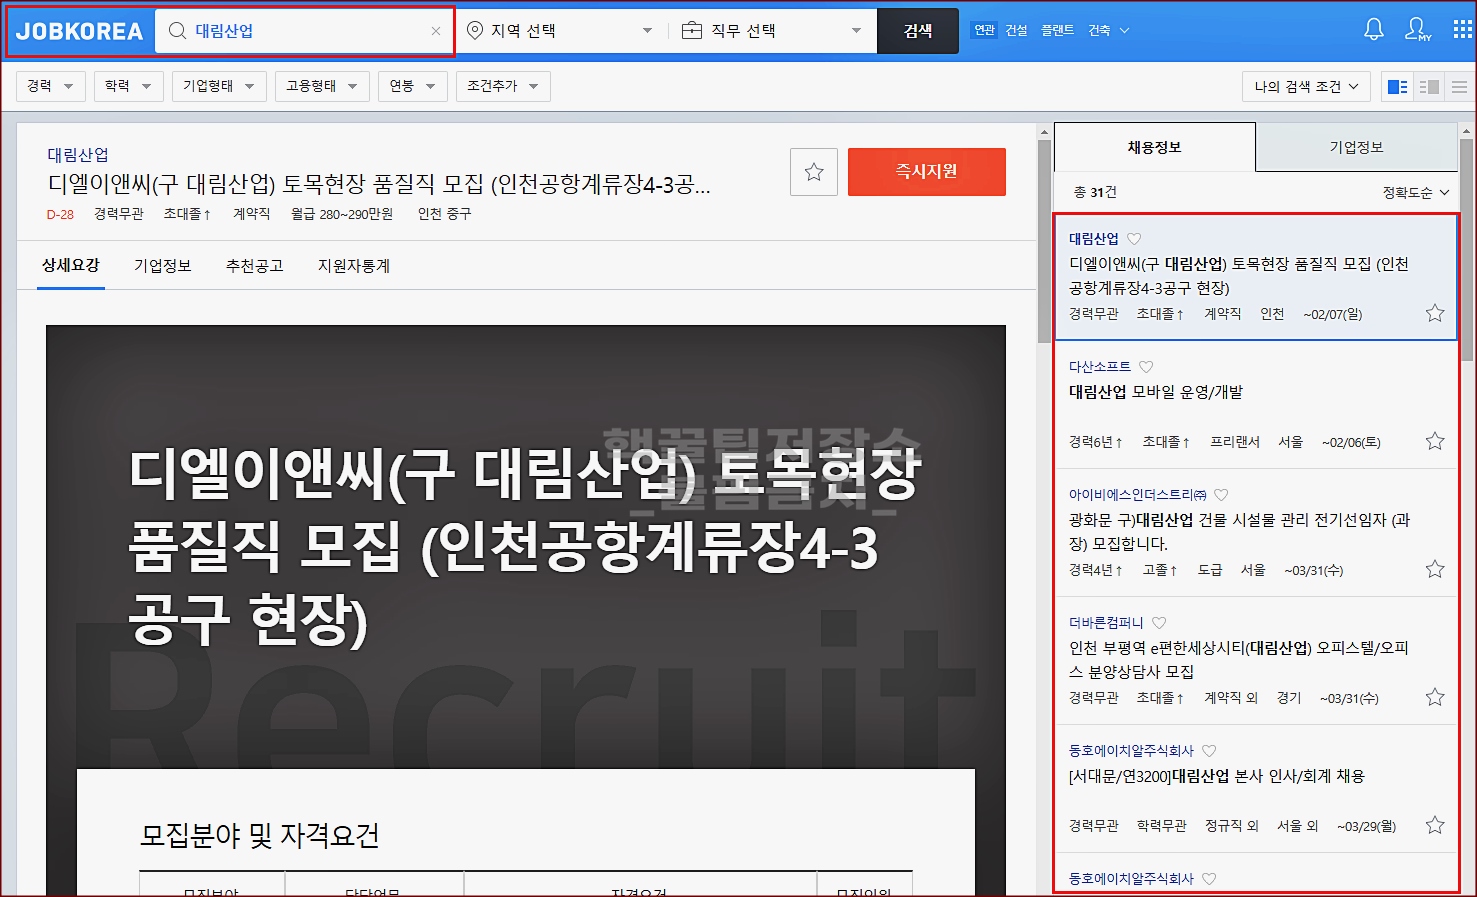The image size is (1477, 897).
Task: Click the 대림산업 company link in header
Action: (78, 155)
